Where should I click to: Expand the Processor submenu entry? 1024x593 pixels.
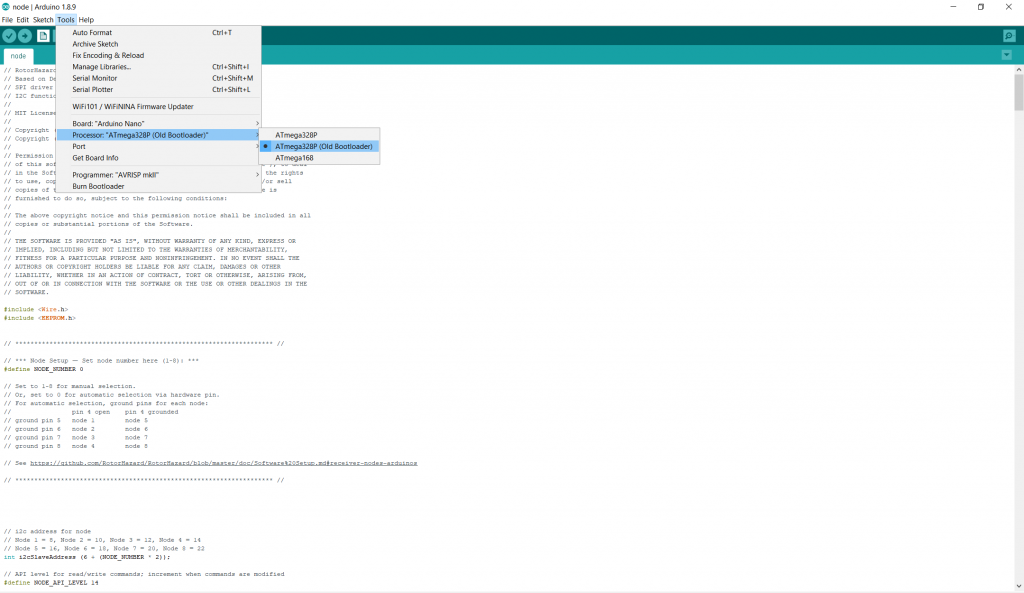click(x=159, y=135)
